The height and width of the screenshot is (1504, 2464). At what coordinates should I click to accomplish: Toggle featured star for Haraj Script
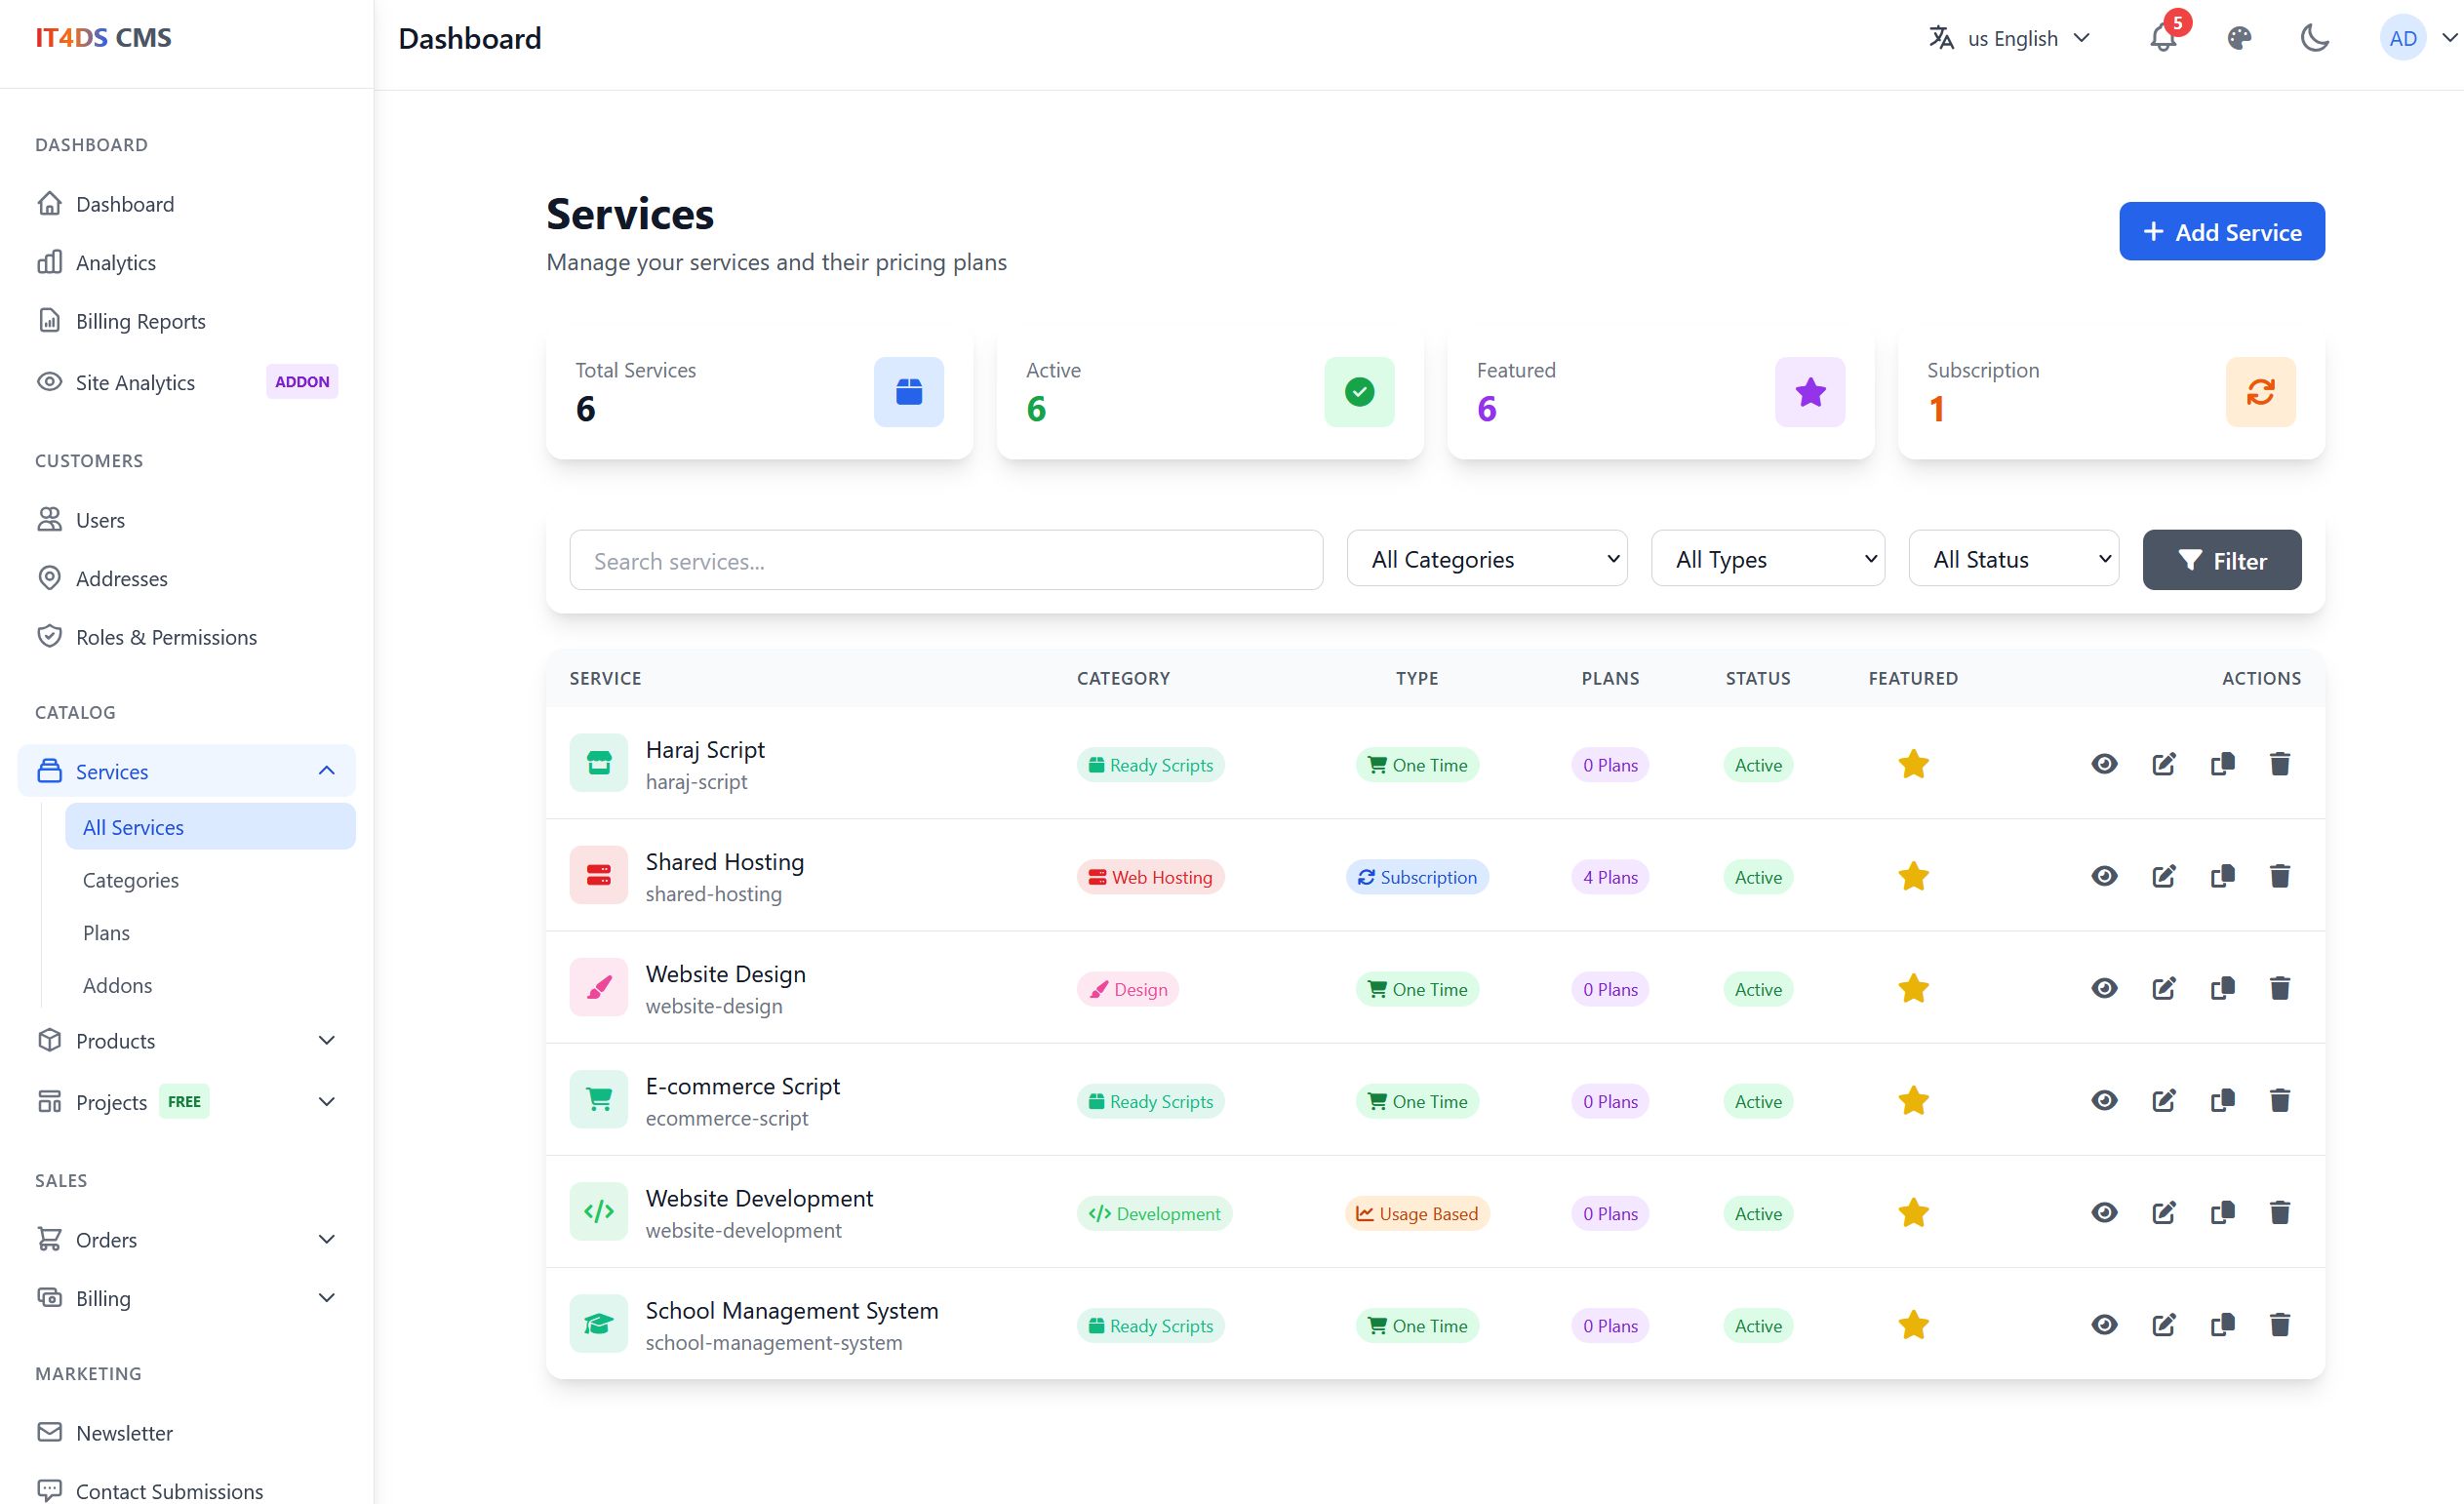point(1913,765)
